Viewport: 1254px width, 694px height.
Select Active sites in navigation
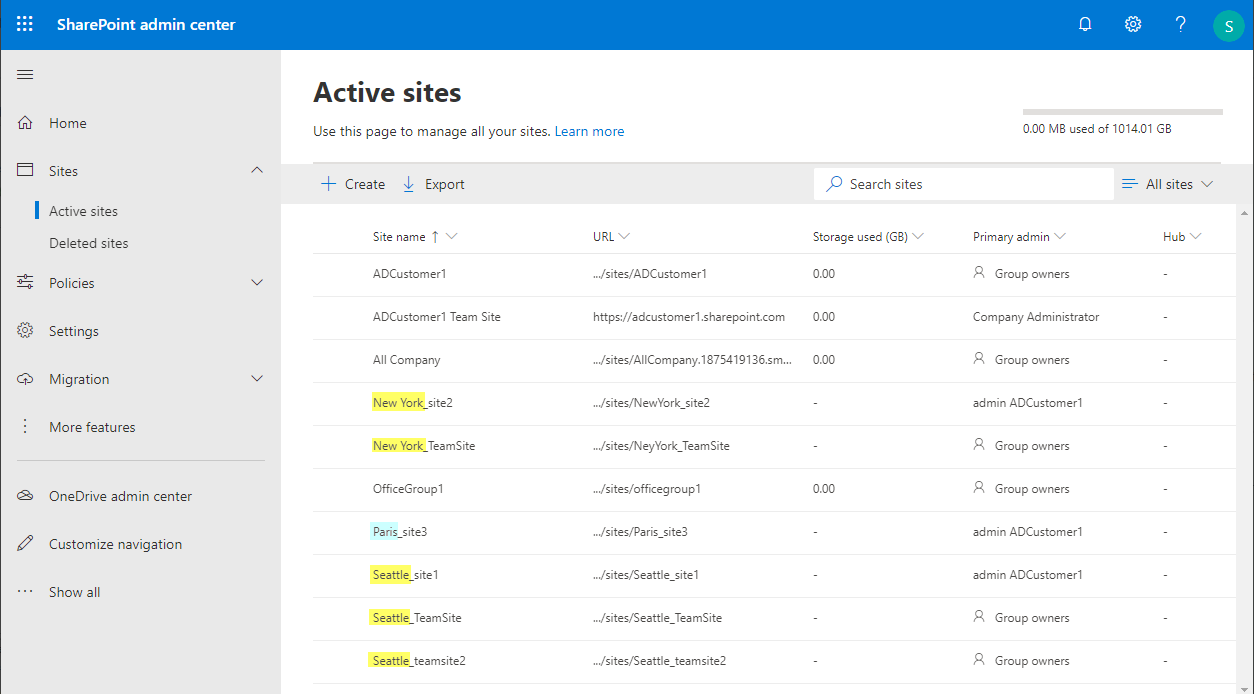tap(84, 211)
